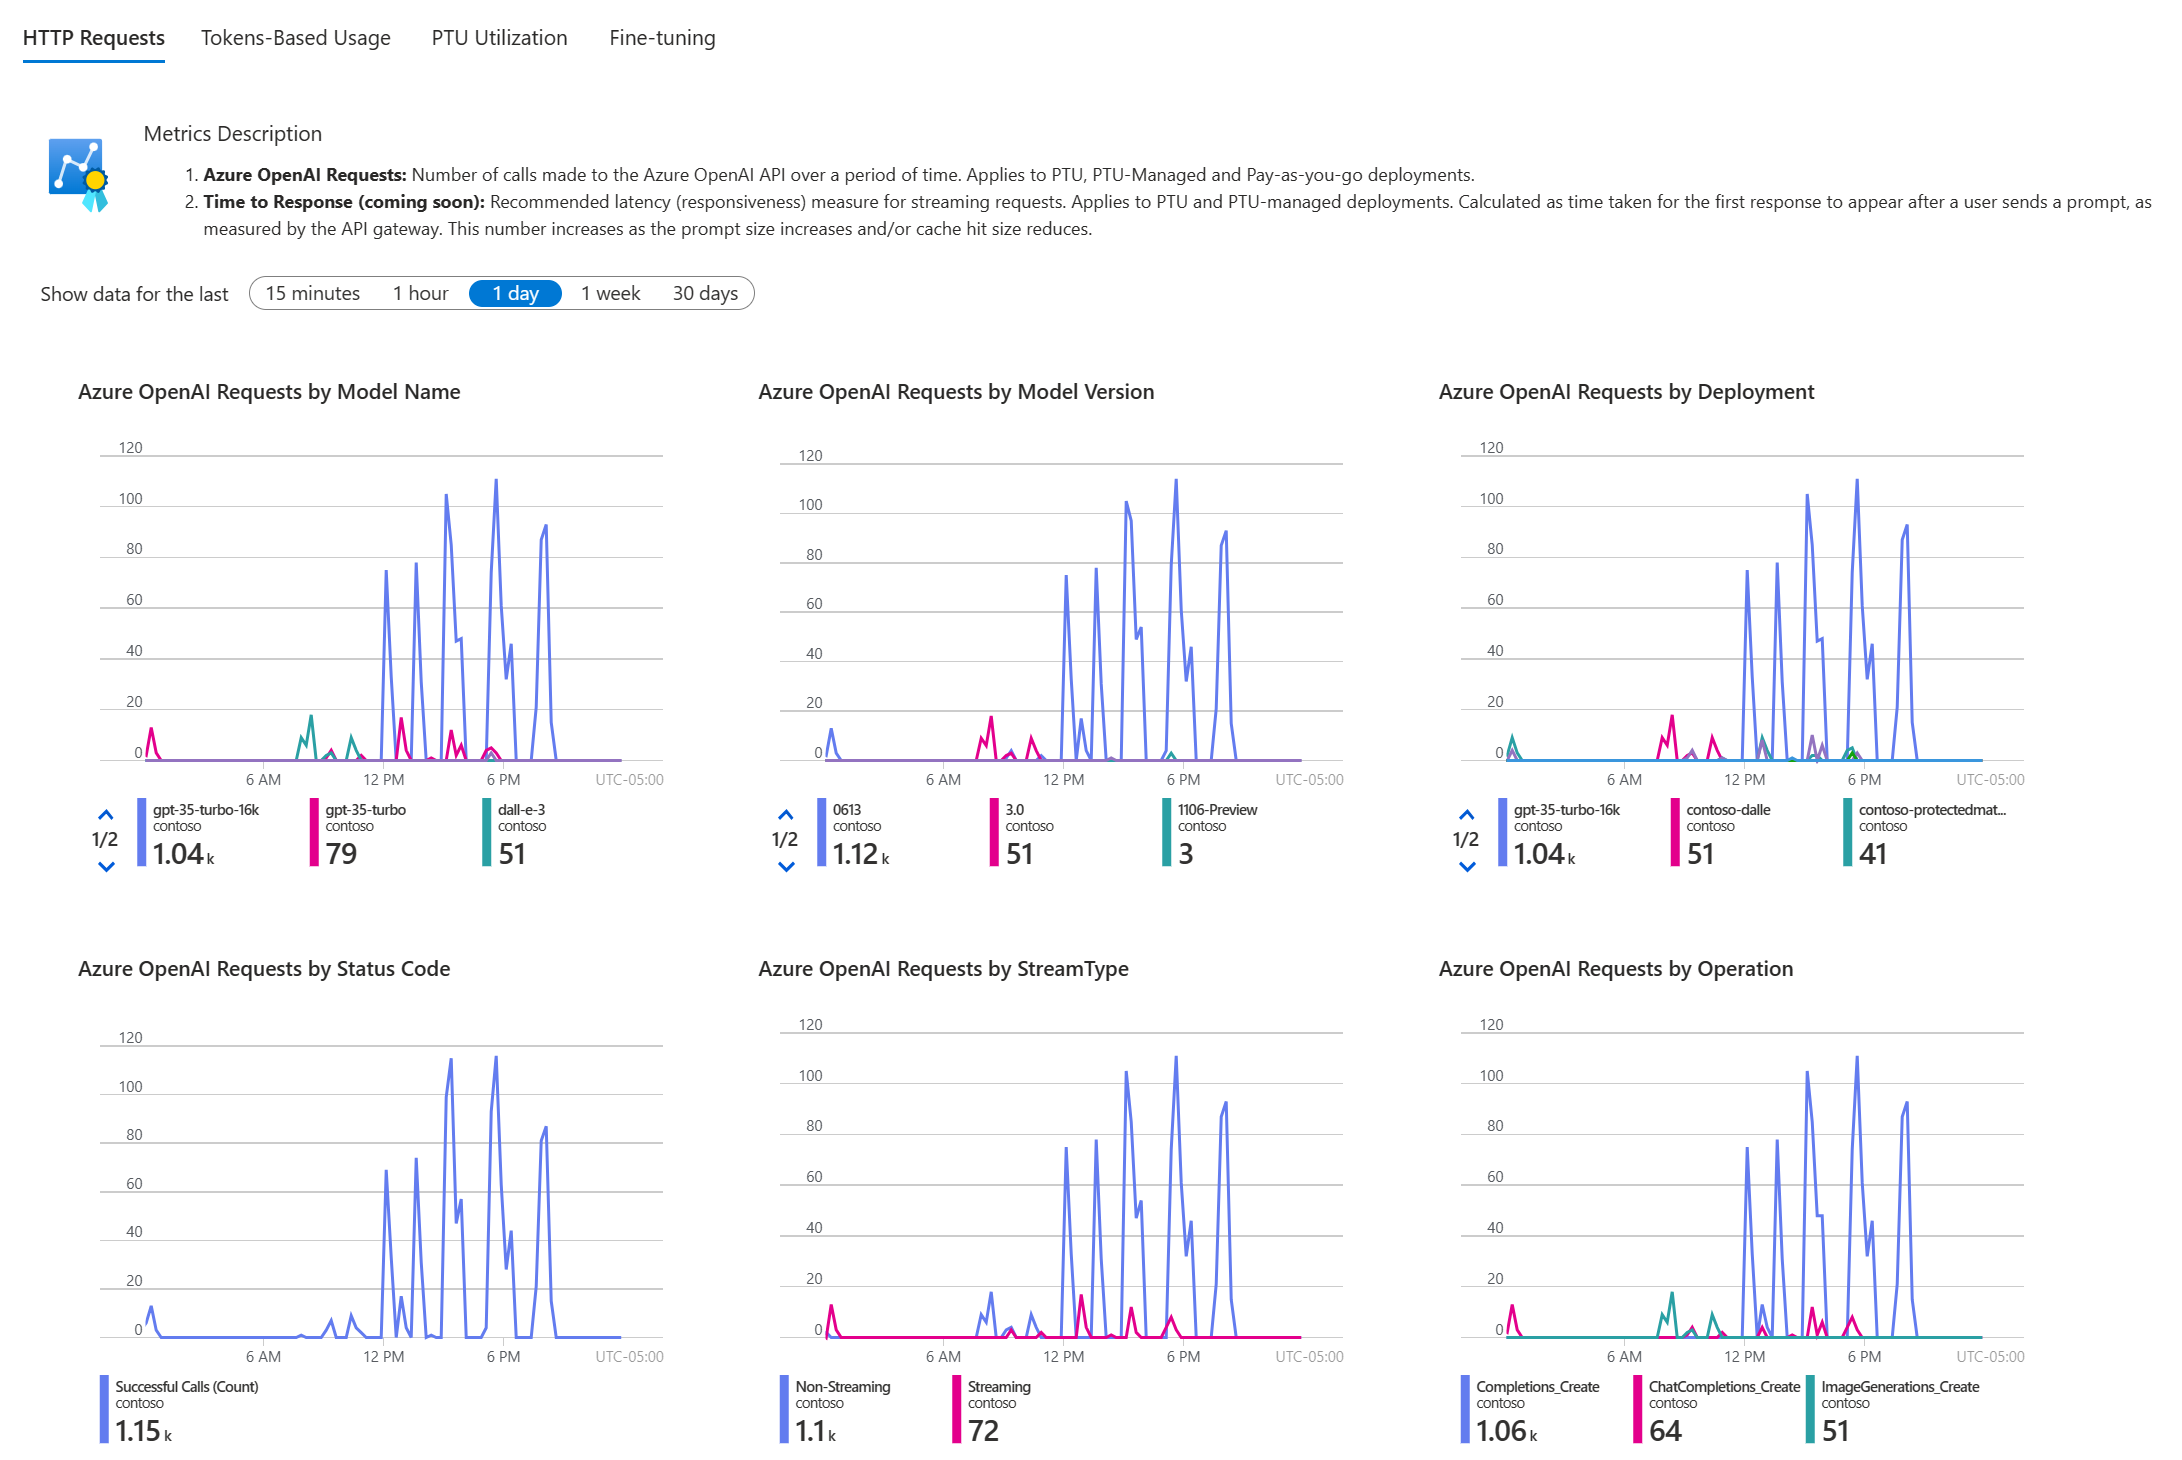Image resolution: width=2182 pixels, height=1460 pixels.
Task: Click the Streaming legend entry
Action: 998,1387
